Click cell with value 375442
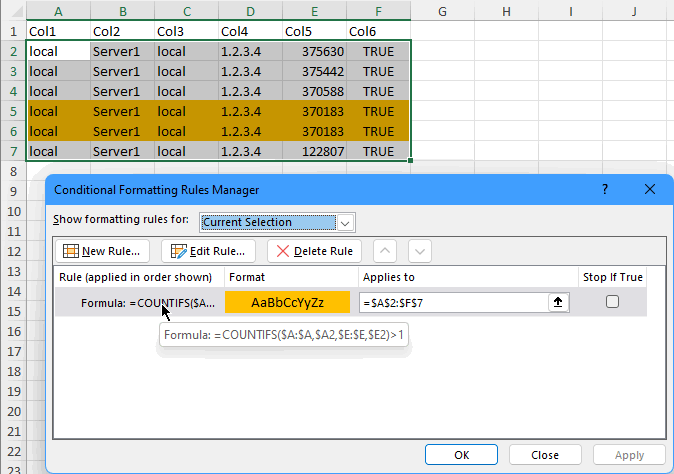 coord(314,71)
